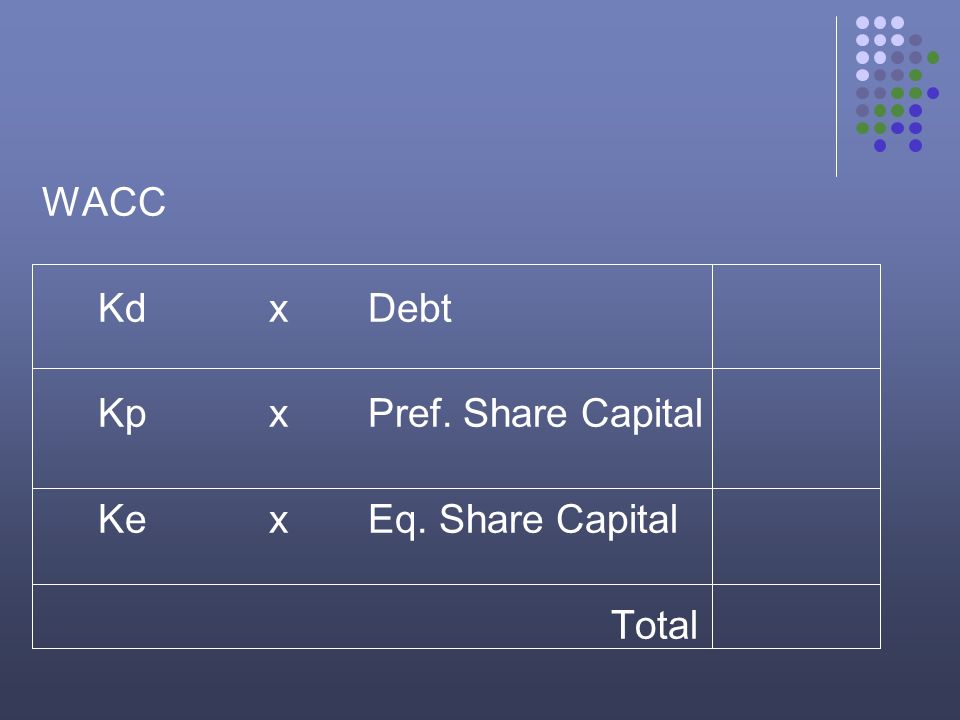The height and width of the screenshot is (720, 960).
Task: Click the Pref. Share Capital label
Action: tap(535, 414)
